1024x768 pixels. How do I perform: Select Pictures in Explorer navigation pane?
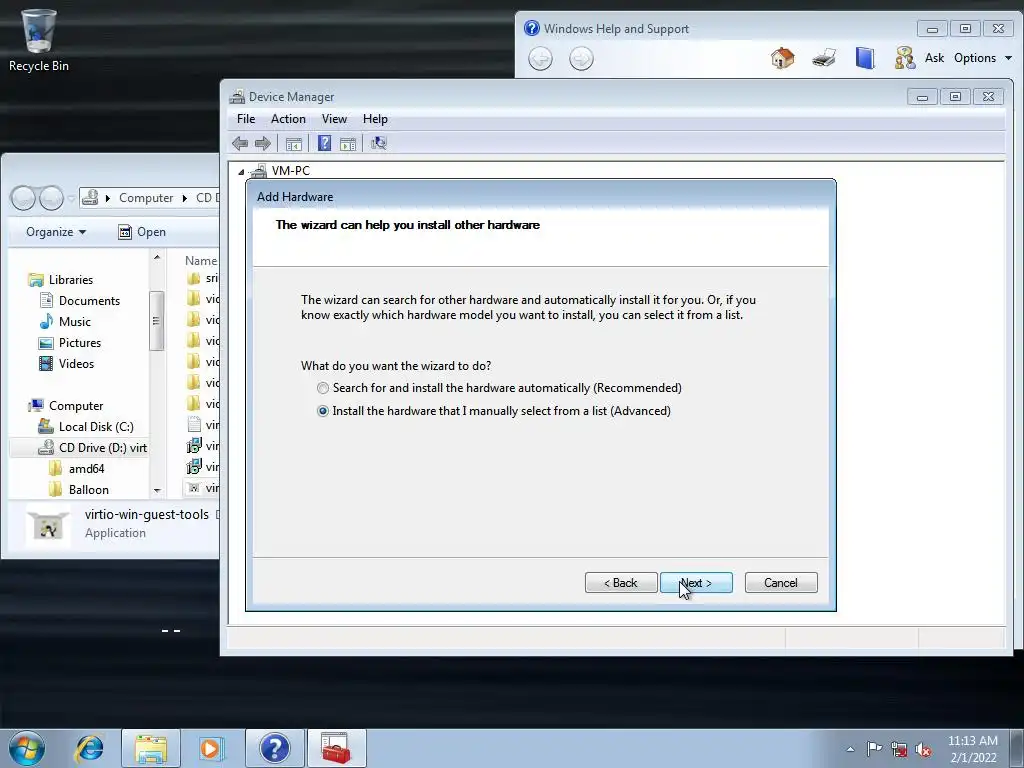(70, 342)
